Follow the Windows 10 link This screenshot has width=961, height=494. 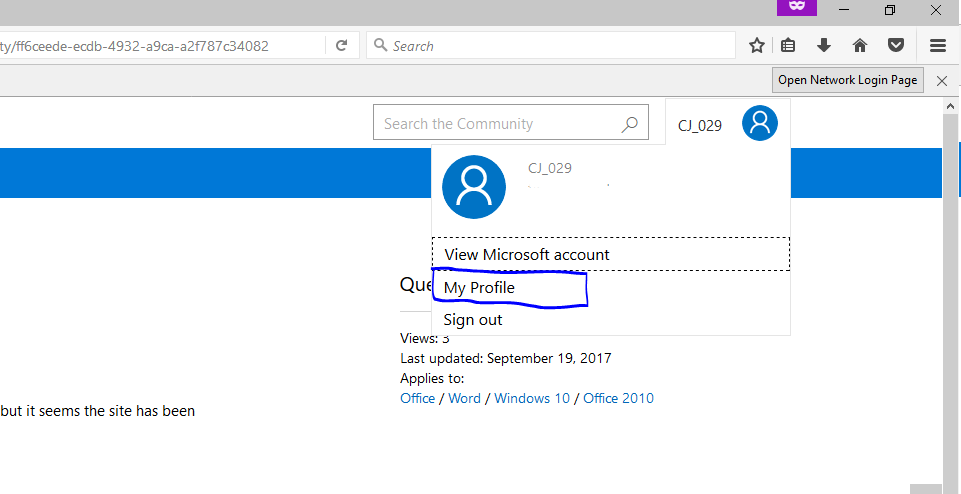[532, 398]
